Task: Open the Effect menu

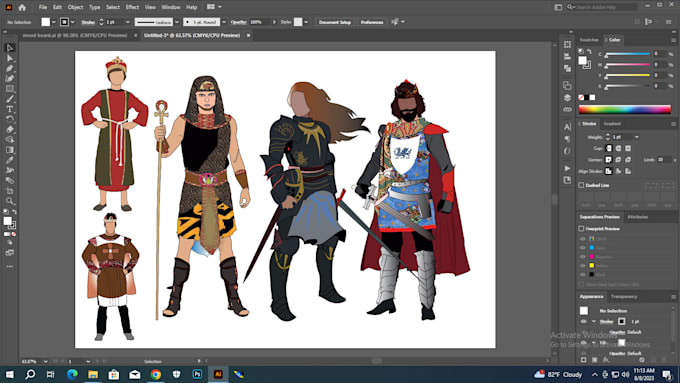Action: 132,7
